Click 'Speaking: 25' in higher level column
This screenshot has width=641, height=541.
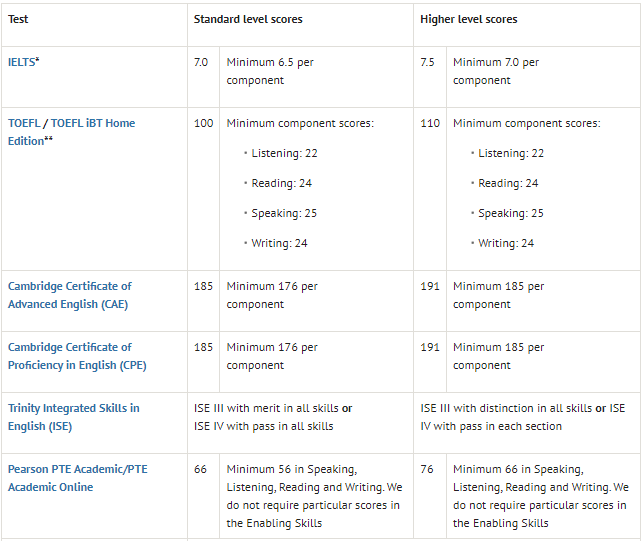[x=511, y=213]
